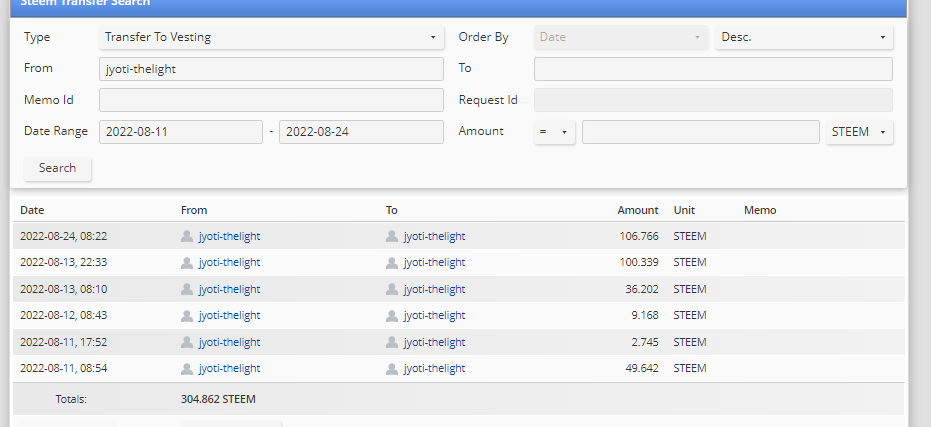This screenshot has height=427, width=931.
Task: Focus the Memo Id input field
Action: click(271, 100)
